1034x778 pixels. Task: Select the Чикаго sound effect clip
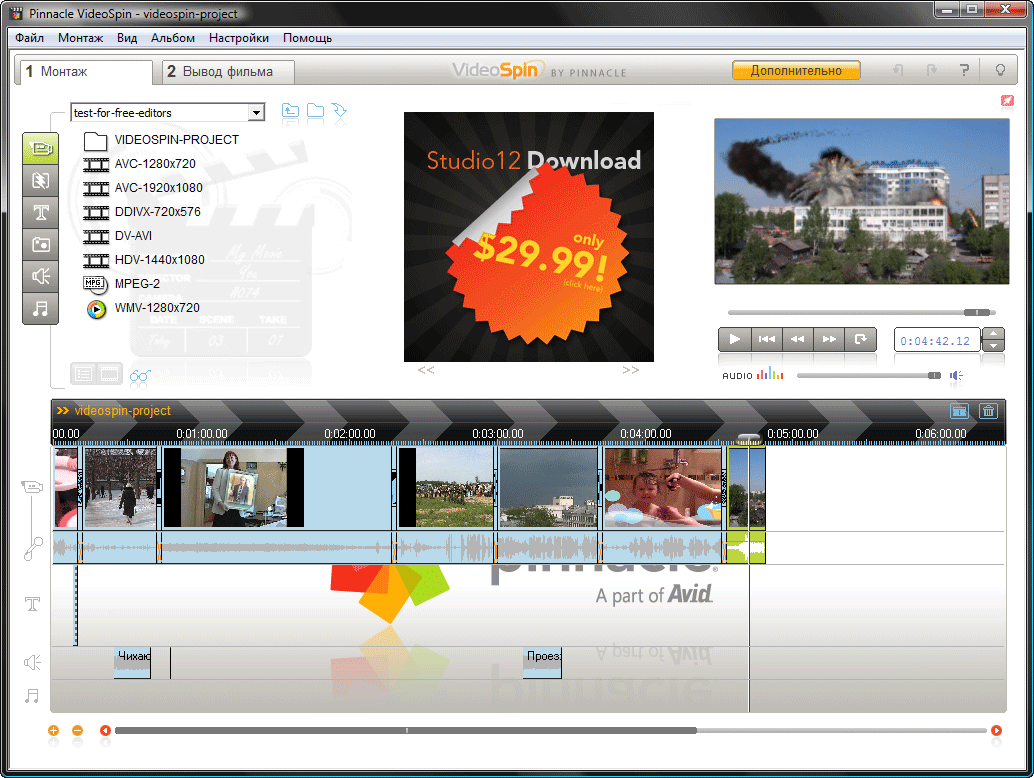[x=133, y=663]
